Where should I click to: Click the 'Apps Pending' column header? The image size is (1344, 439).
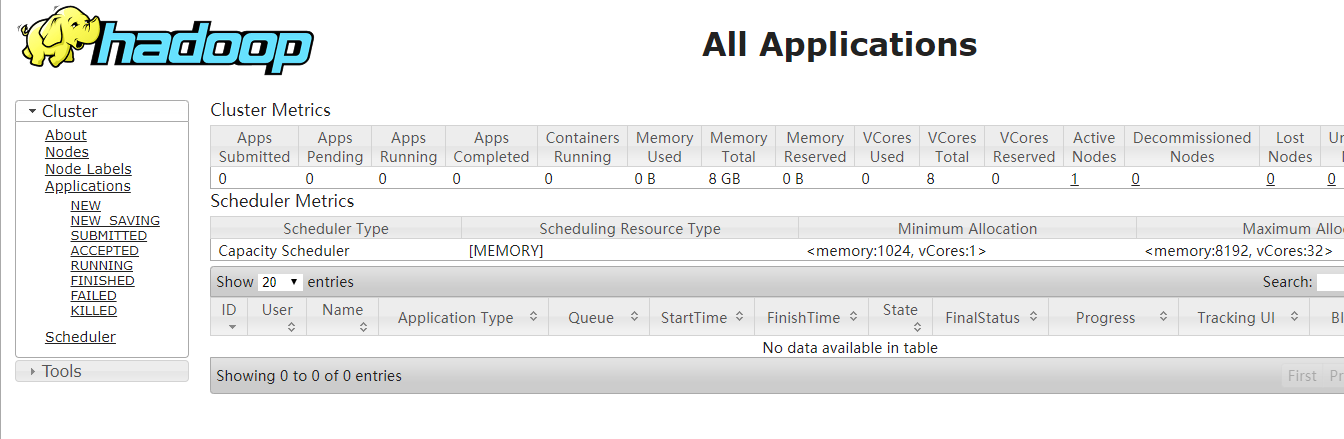(x=335, y=147)
